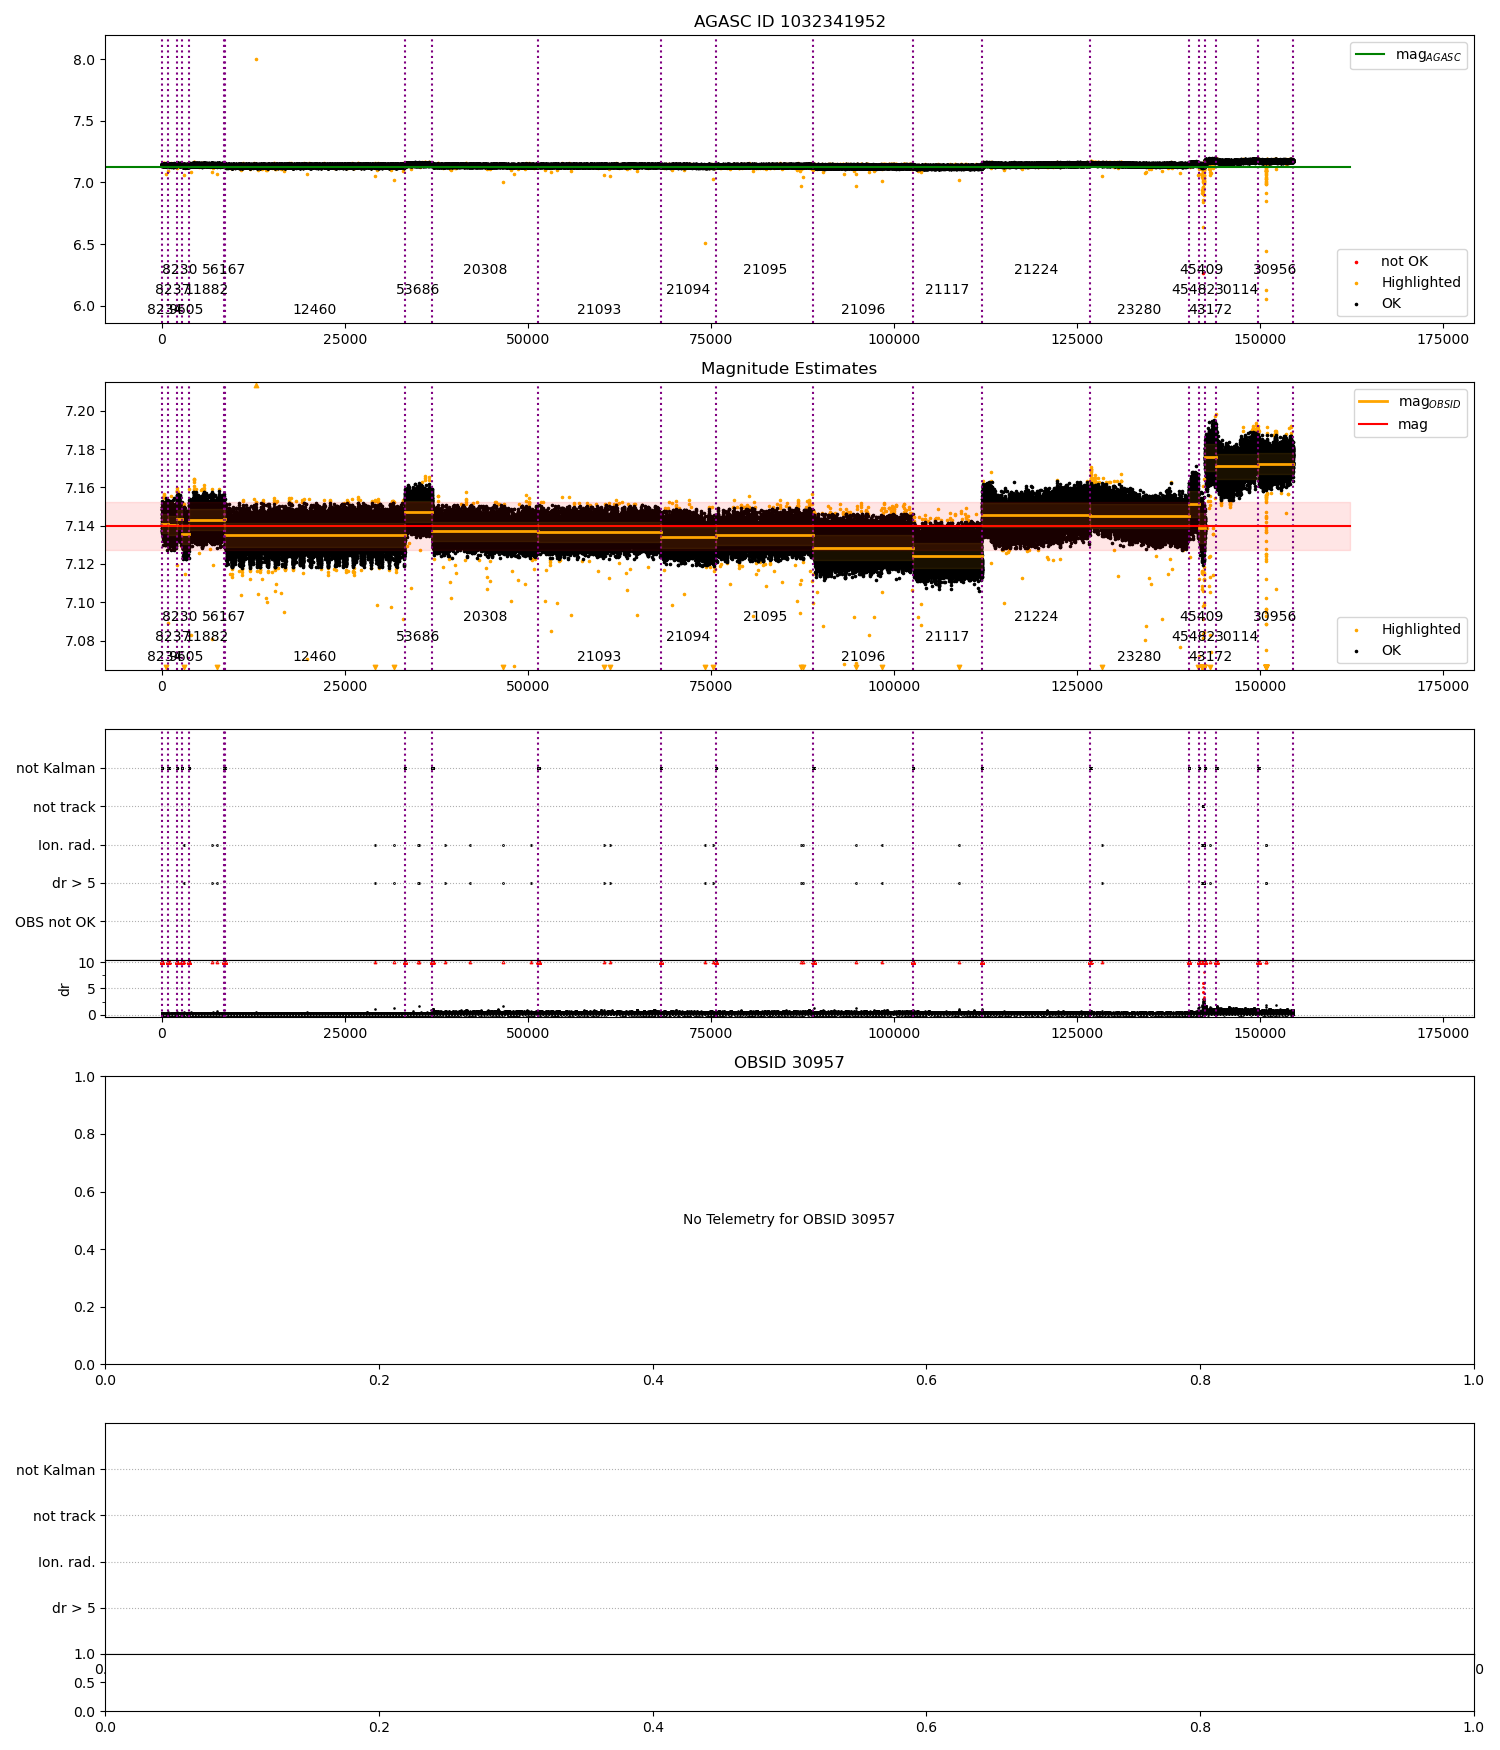
Task: Click the orange outlier point near magnitude 6.5
Action: pyautogui.click(x=705, y=243)
